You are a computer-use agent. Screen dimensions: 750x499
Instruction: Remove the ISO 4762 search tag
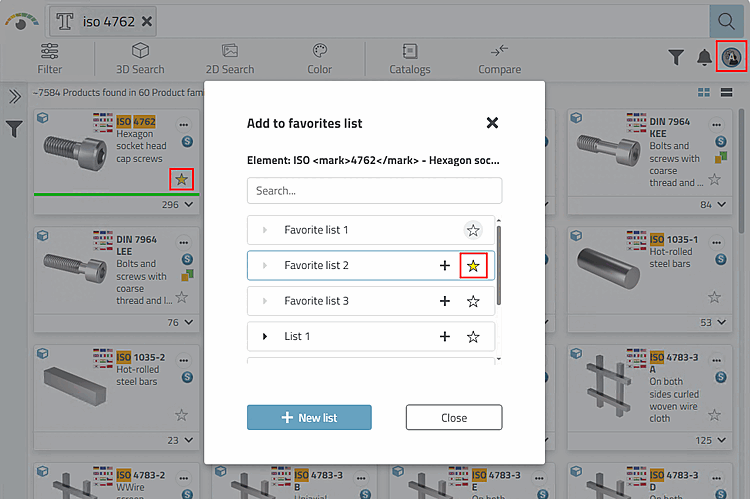pos(147,21)
